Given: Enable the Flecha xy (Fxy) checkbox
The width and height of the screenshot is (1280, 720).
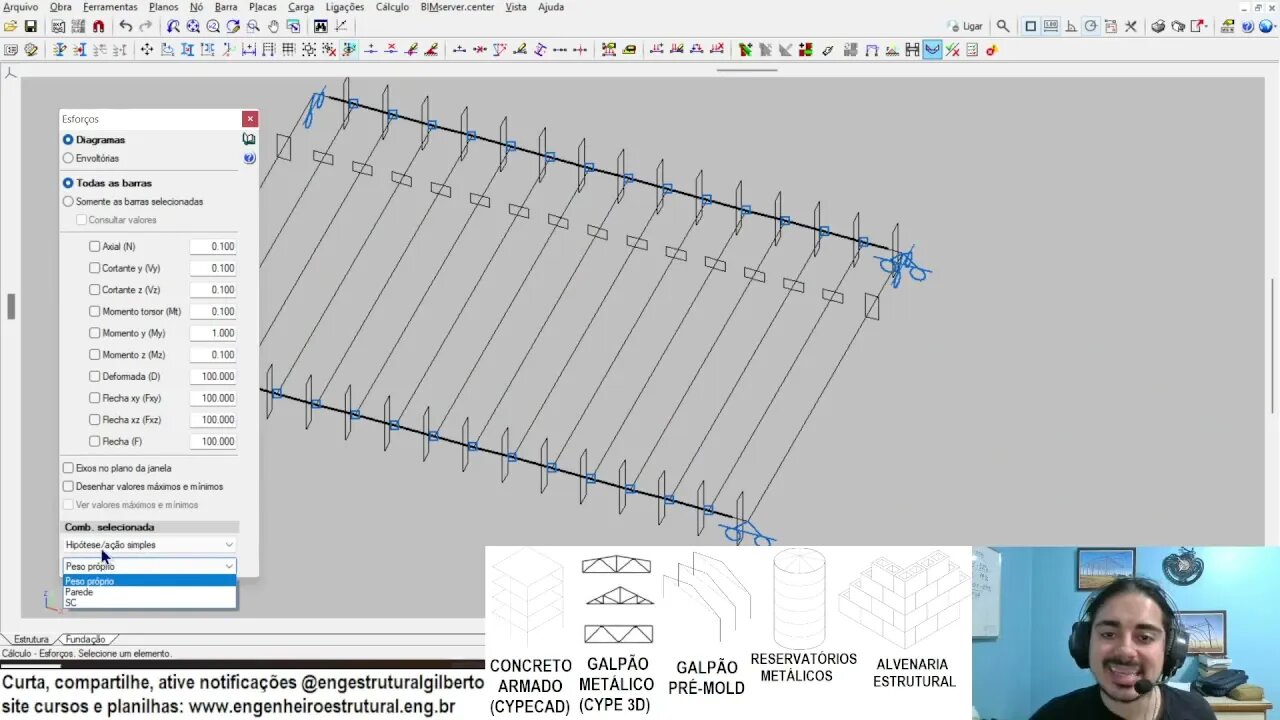Looking at the screenshot, I should [x=94, y=398].
